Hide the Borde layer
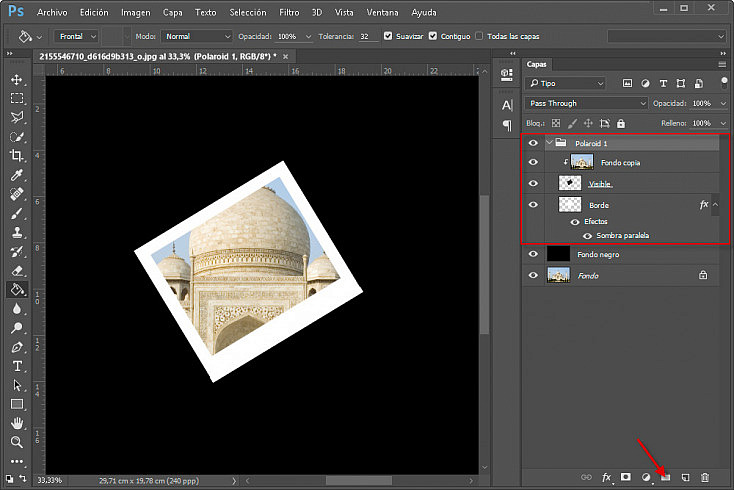Viewport: 734px width, 490px height. [x=533, y=205]
